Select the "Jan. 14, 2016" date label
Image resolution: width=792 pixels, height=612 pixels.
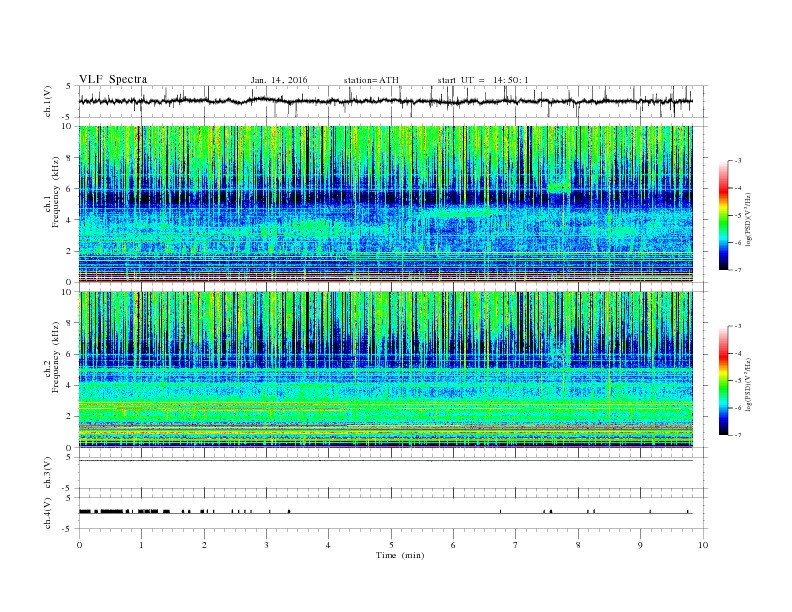279,80
